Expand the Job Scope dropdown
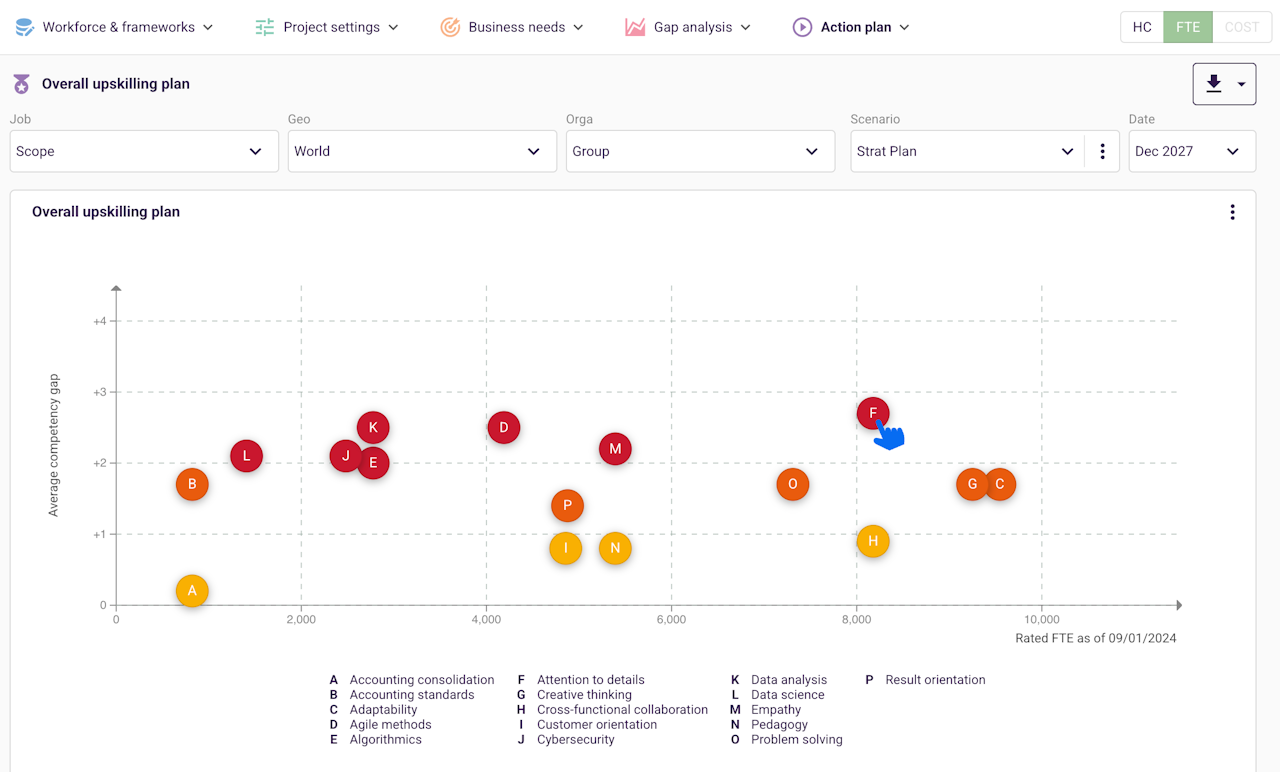 (144, 152)
